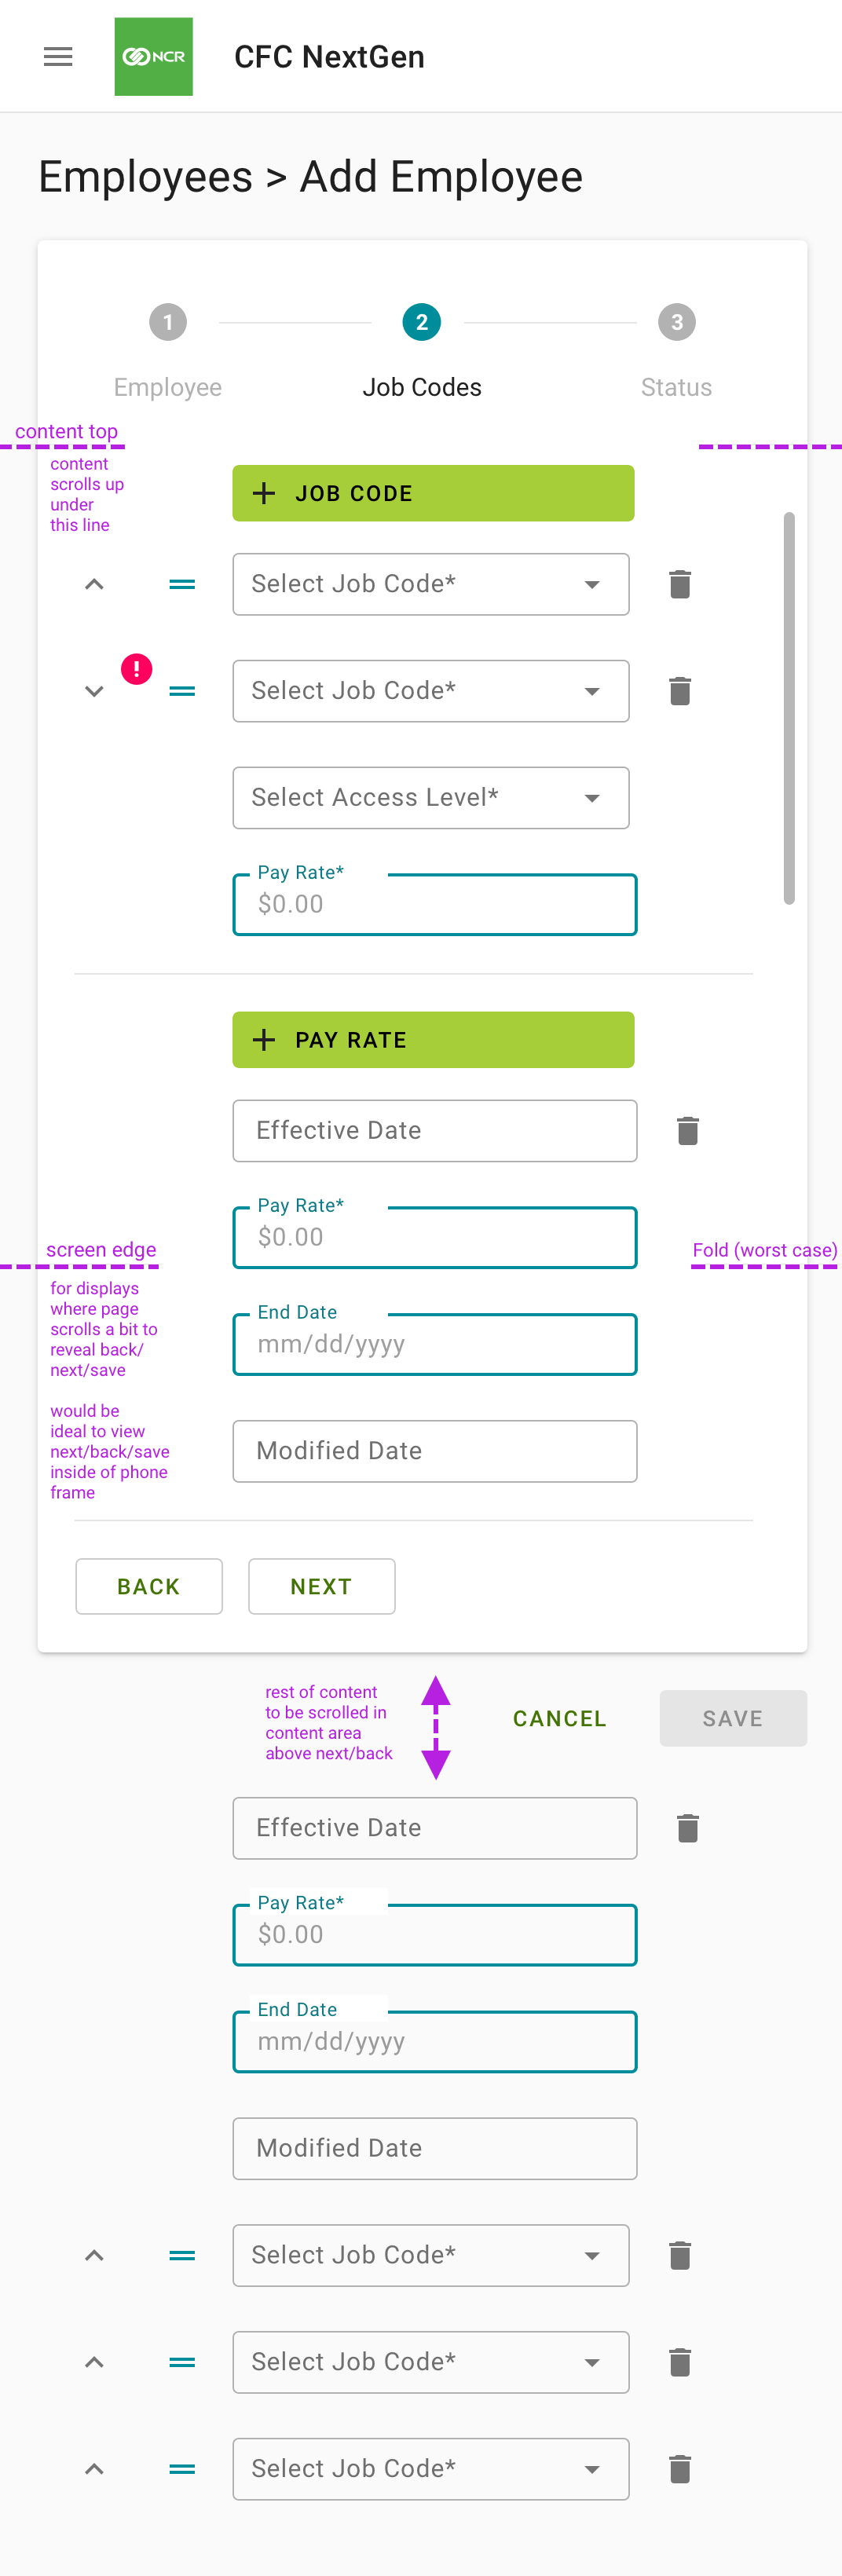Open the Select Access Level dropdown
The image size is (842, 2576).
[x=431, y=798]
